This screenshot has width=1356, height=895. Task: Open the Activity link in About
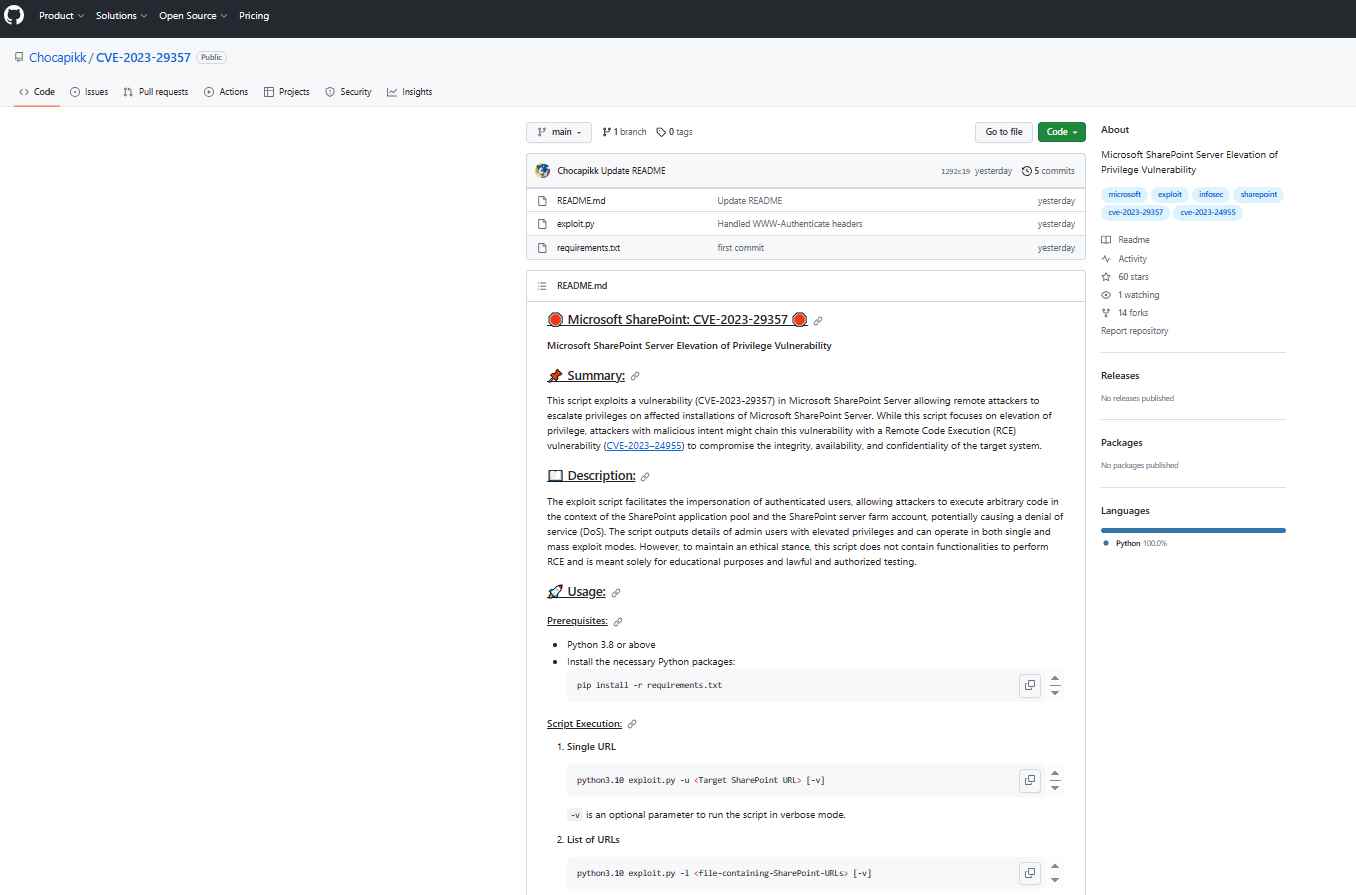(x=1124, y=259)
